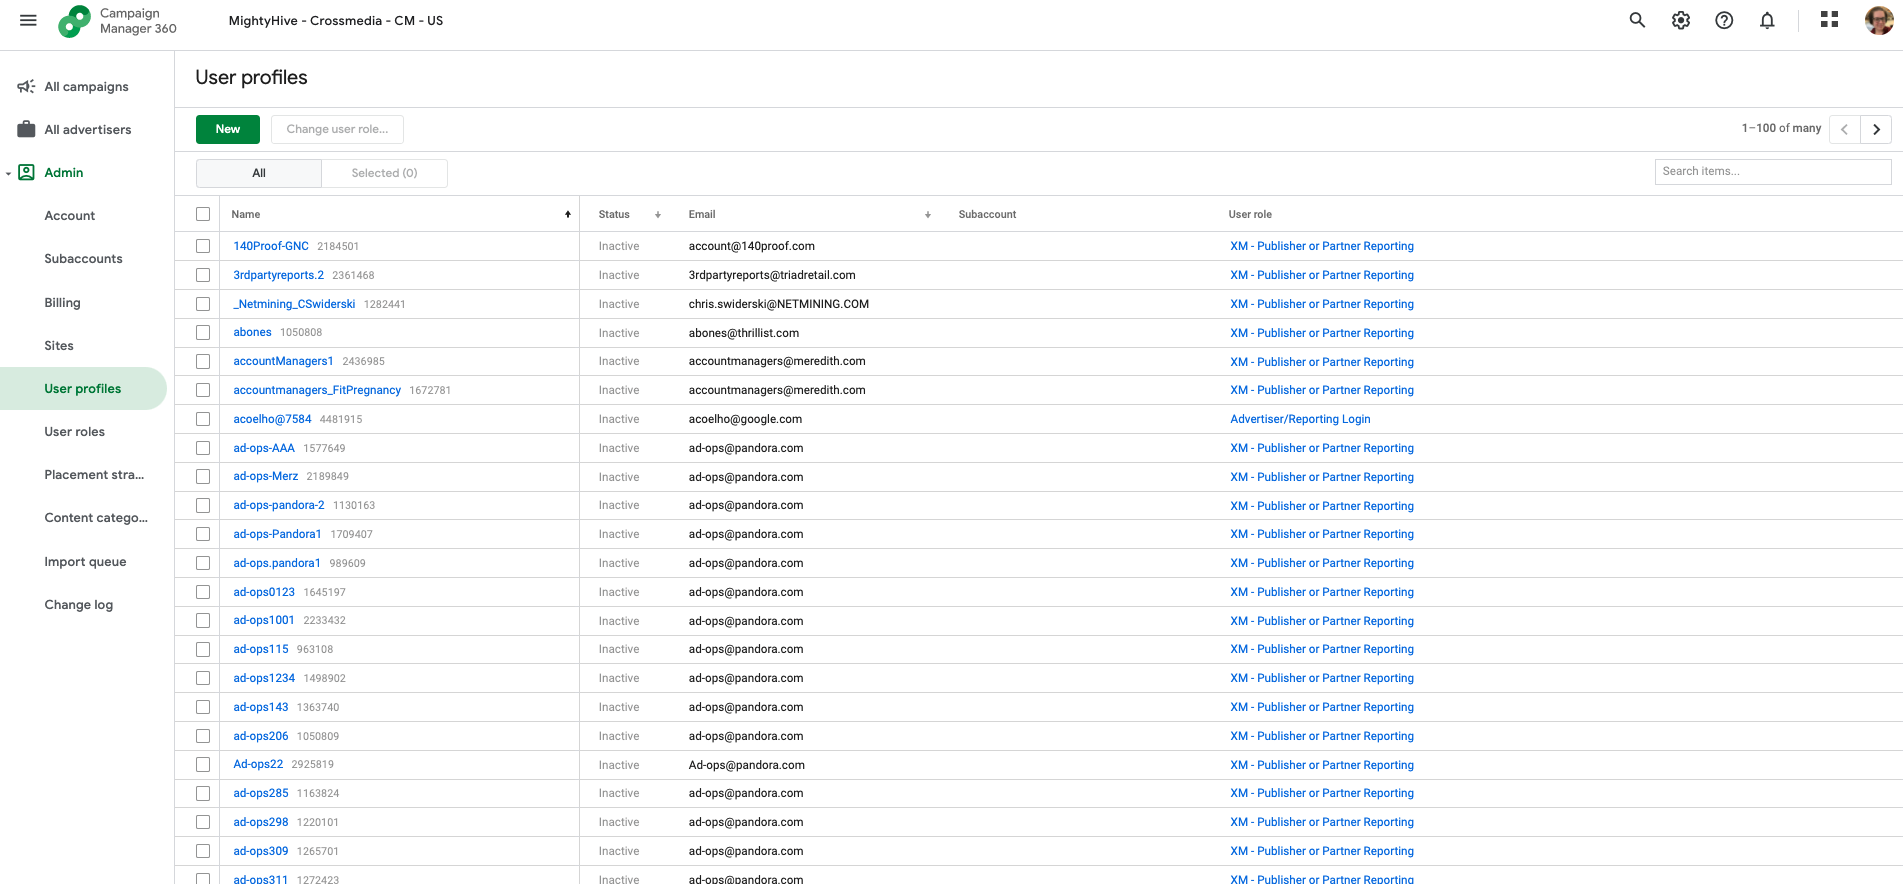The width and height of the screenshot is (1903, 884).
Task: Open the search magnifier icon
Action: 1637,20
